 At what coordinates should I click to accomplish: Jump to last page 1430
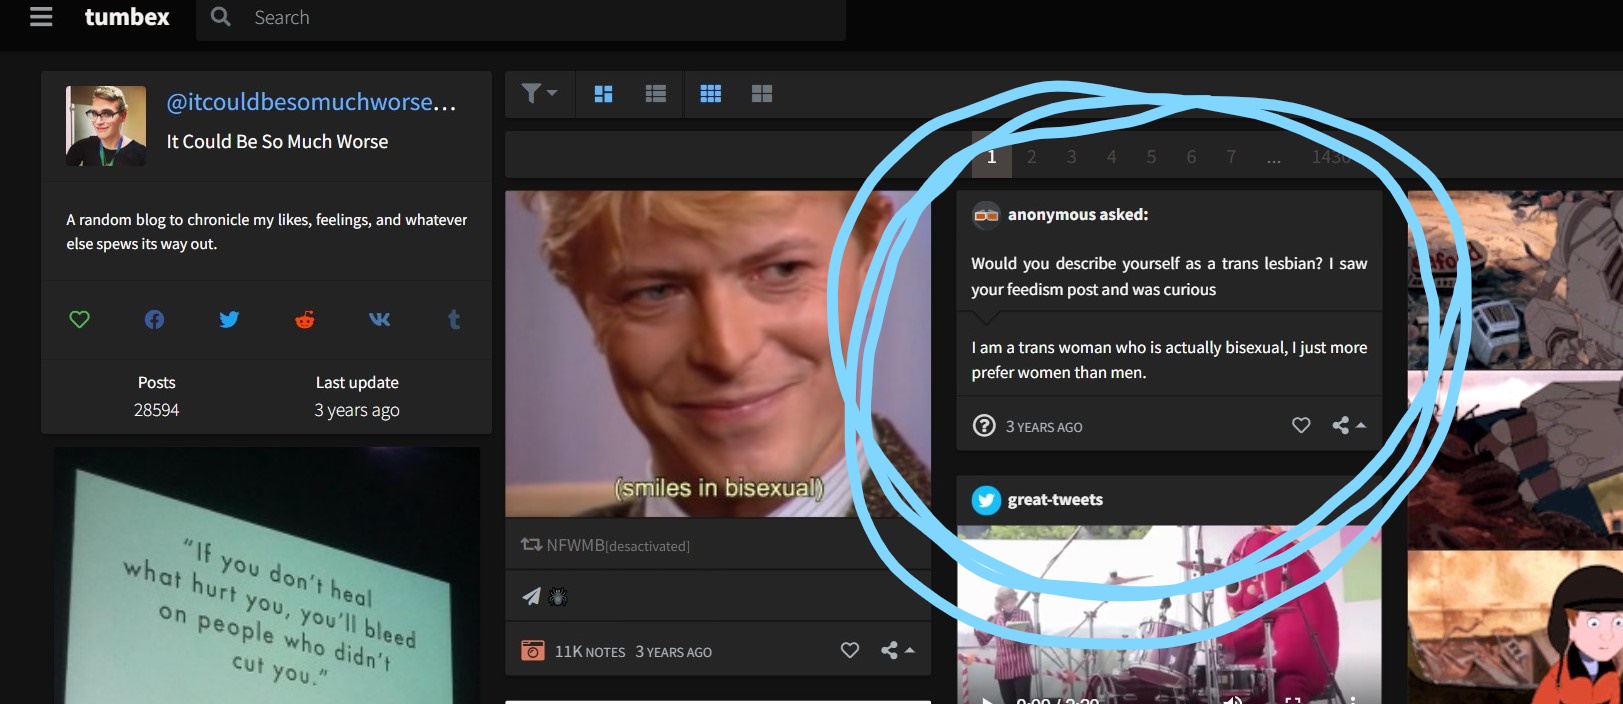point(1331,157)
